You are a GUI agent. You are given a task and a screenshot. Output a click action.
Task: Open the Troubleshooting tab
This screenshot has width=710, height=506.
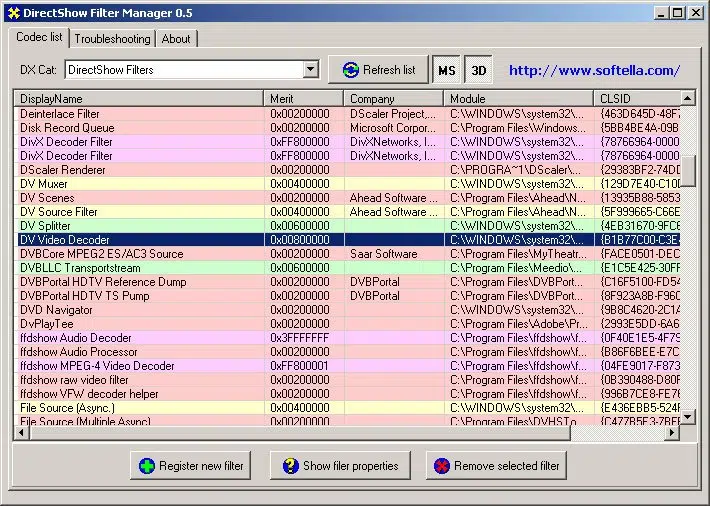point(112,39)
